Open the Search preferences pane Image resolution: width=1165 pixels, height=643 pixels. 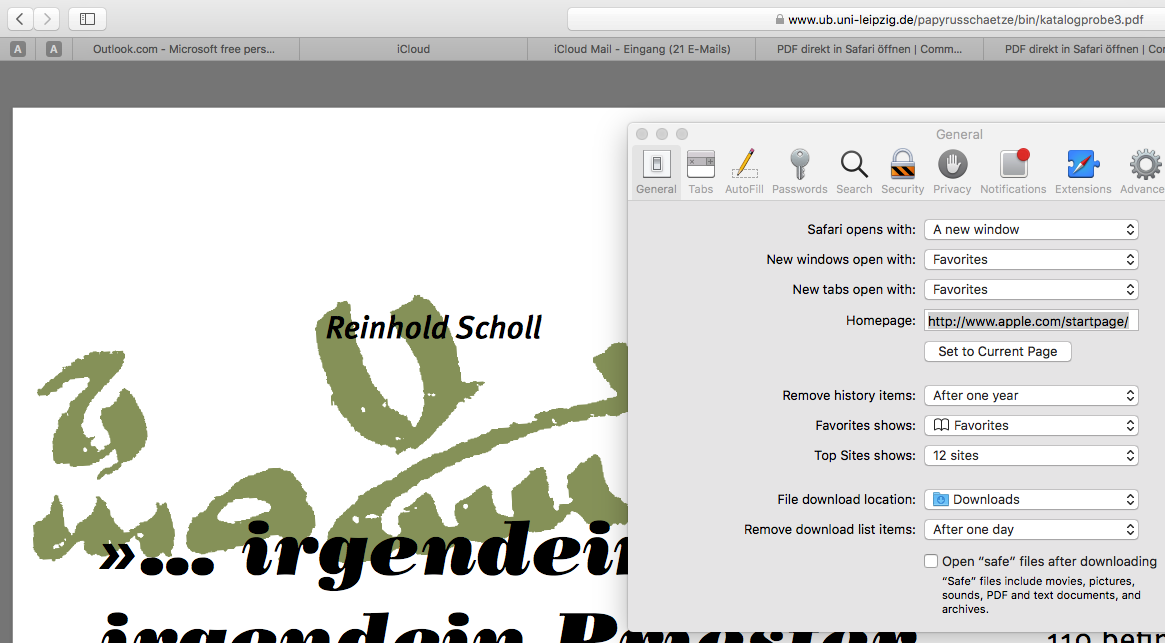click(x=854, y=172)
